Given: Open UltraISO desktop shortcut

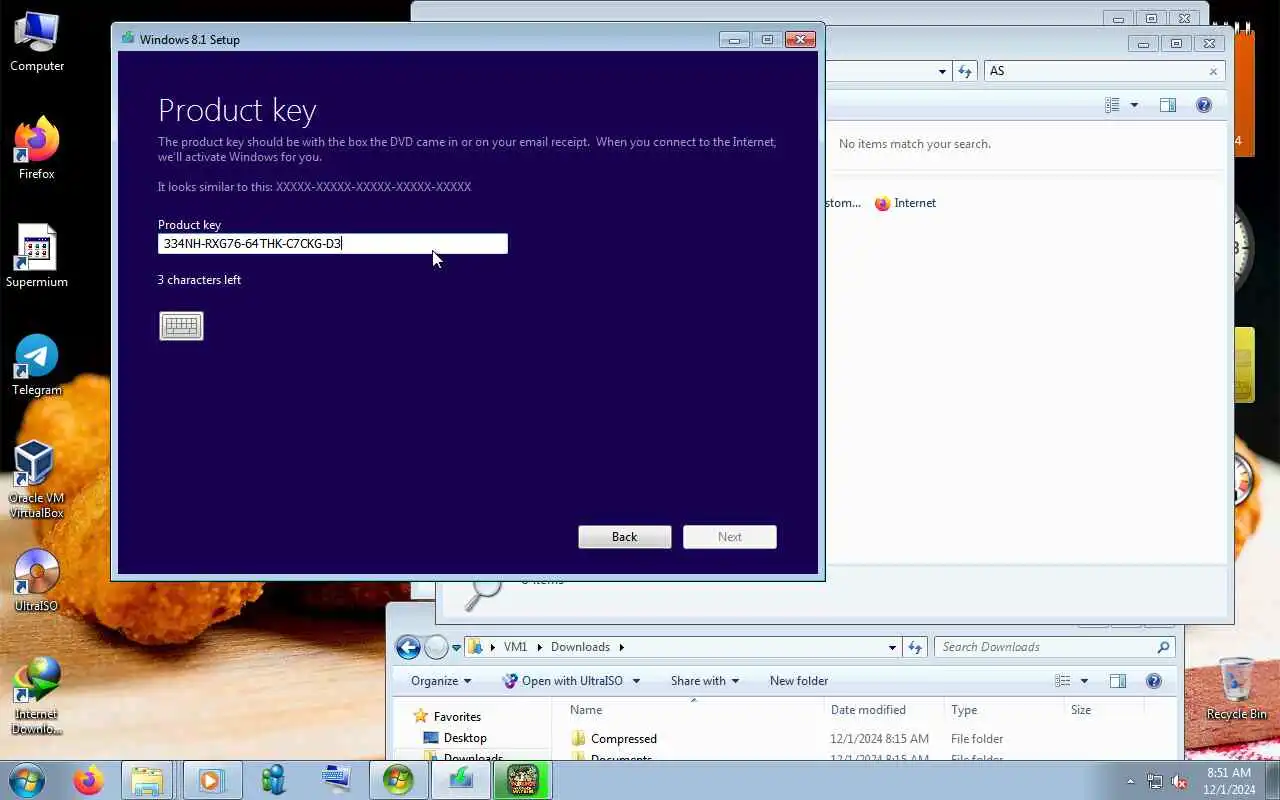Looking at the screenshot, I should (37, 581).
